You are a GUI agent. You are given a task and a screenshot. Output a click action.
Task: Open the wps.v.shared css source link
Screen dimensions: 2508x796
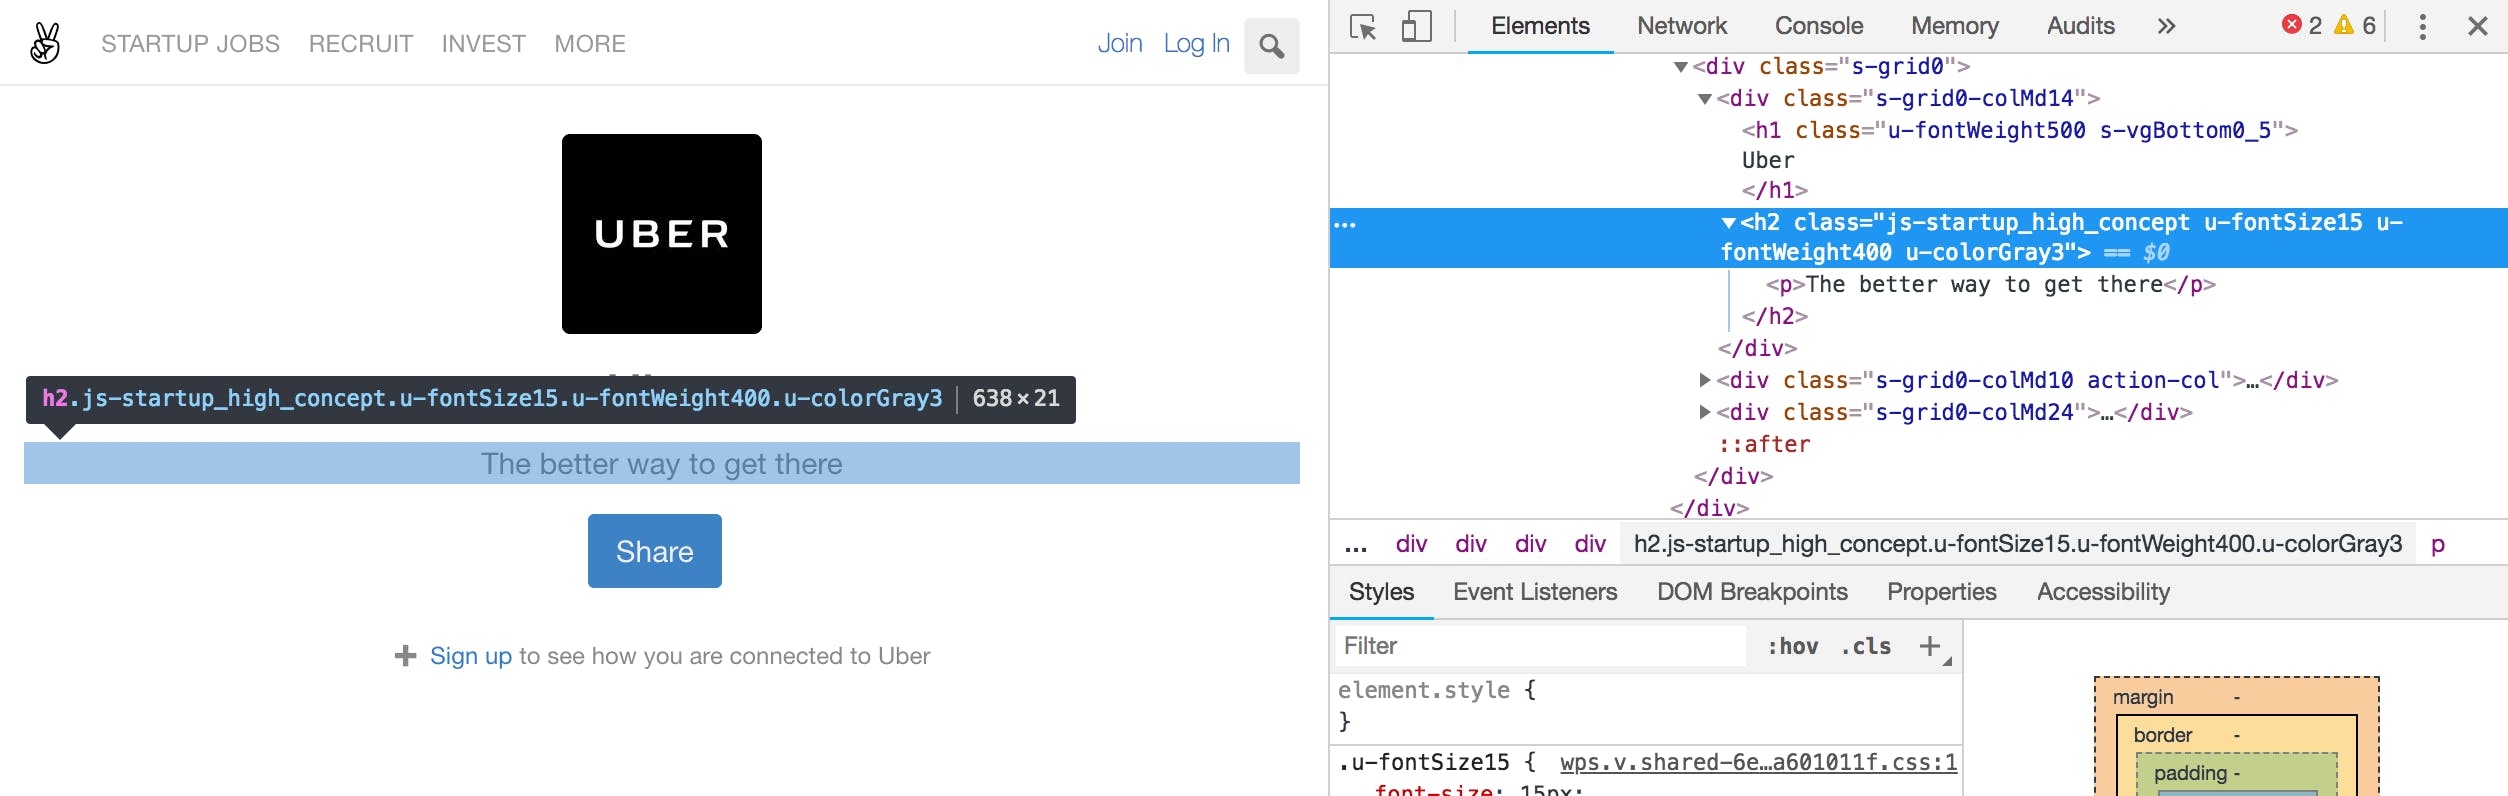[x=1758, y=762]
